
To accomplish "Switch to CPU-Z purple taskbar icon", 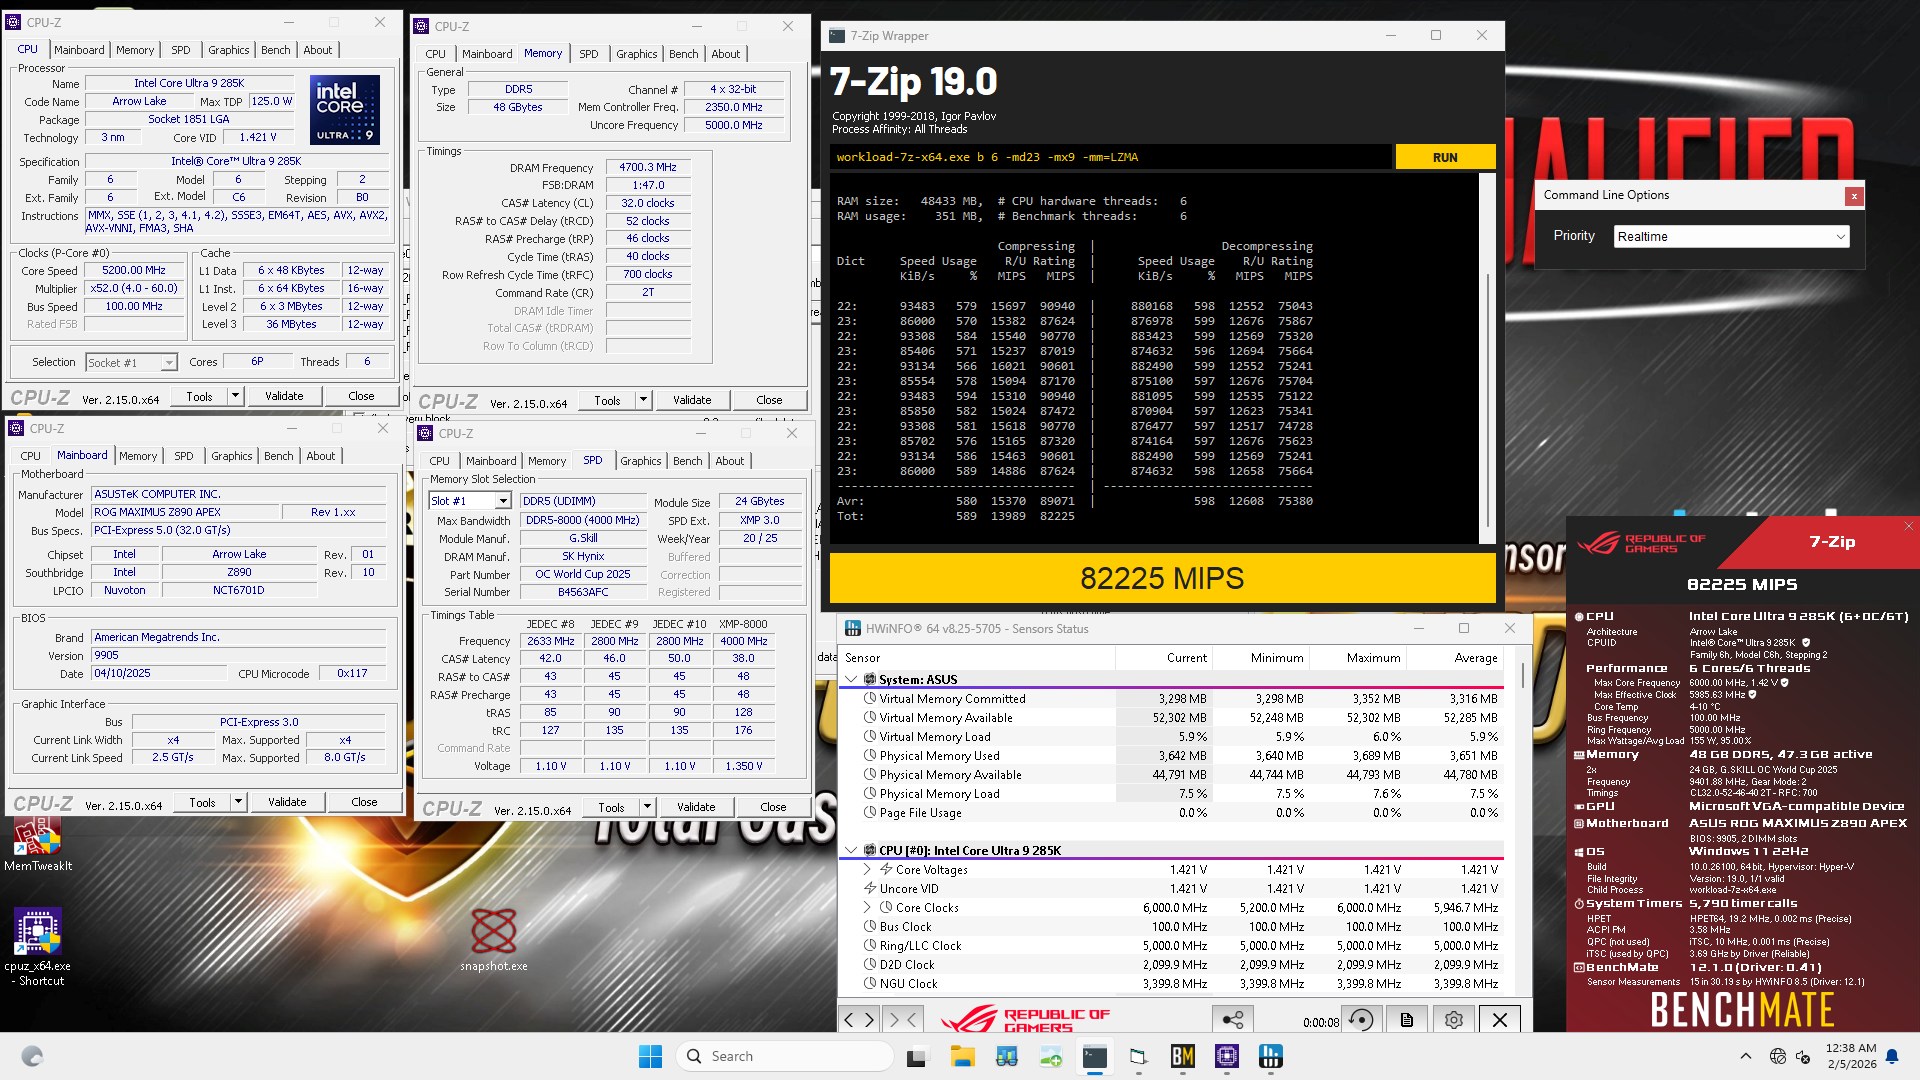I will point(1227,1056).
